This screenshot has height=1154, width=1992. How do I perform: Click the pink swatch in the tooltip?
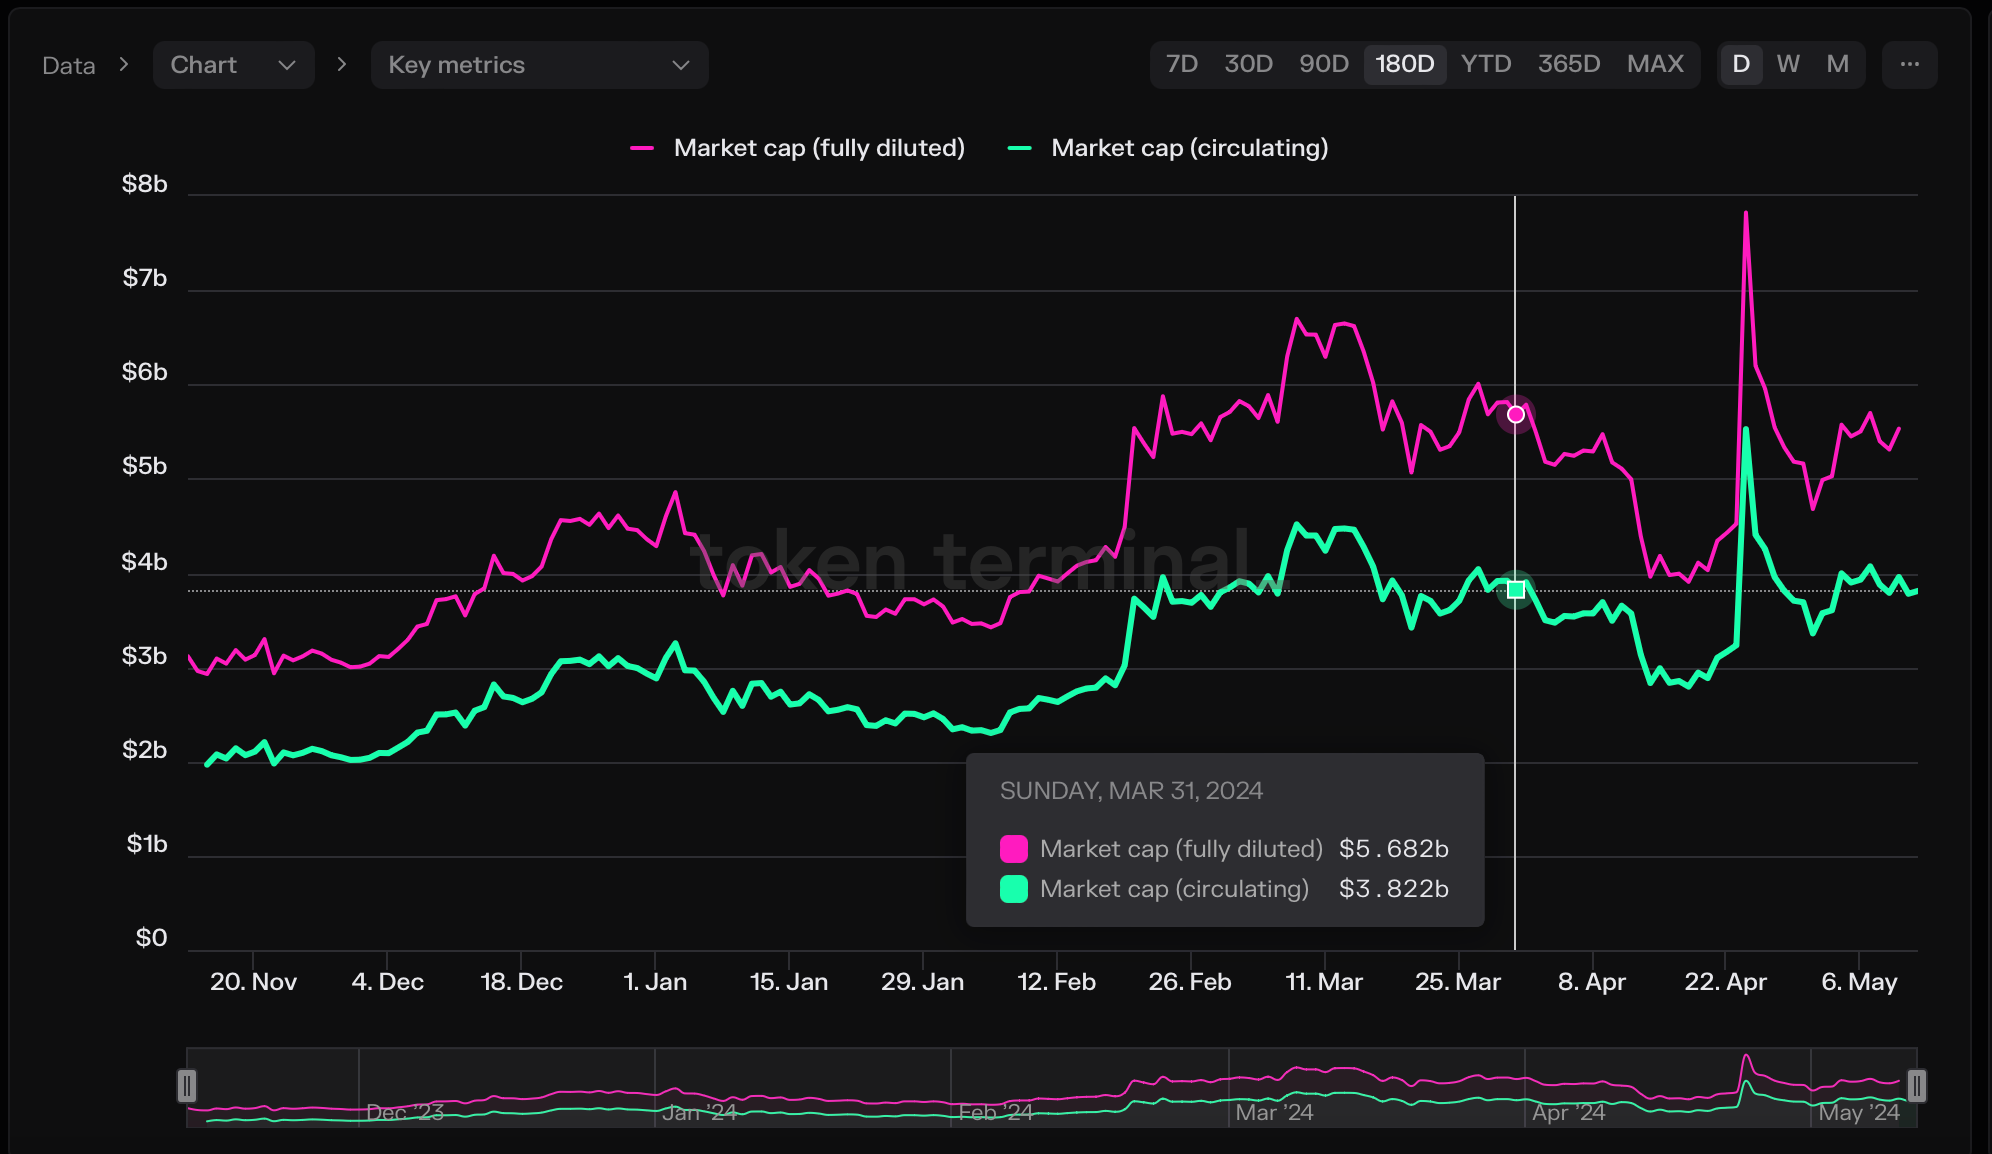(1014, 849)
